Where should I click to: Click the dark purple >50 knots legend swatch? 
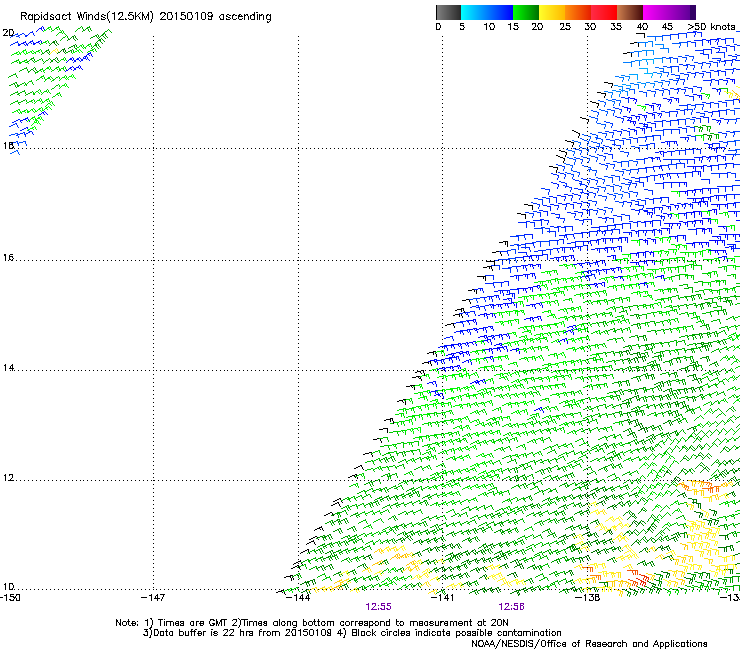(693, 12)
